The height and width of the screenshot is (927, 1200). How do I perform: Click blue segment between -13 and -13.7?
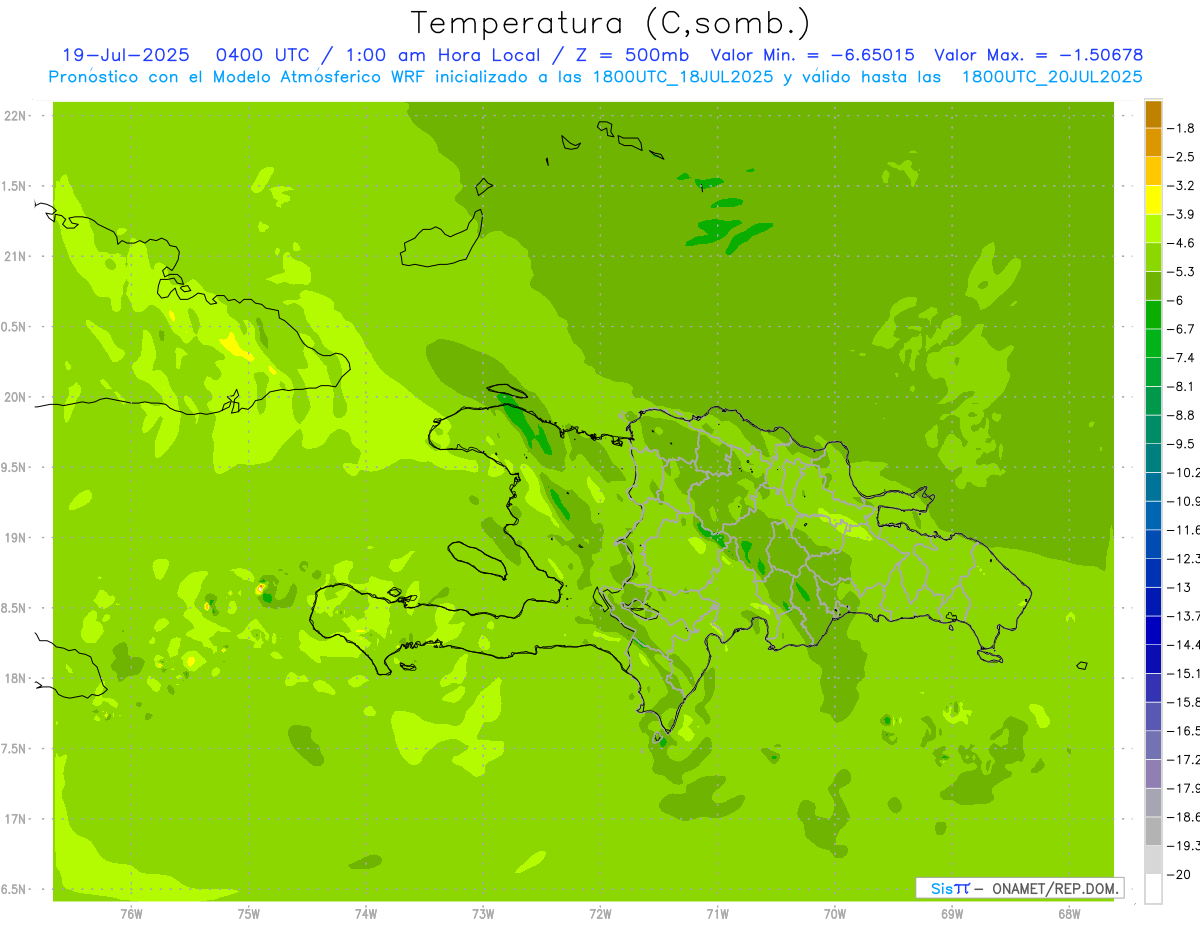click(1153, 601)
